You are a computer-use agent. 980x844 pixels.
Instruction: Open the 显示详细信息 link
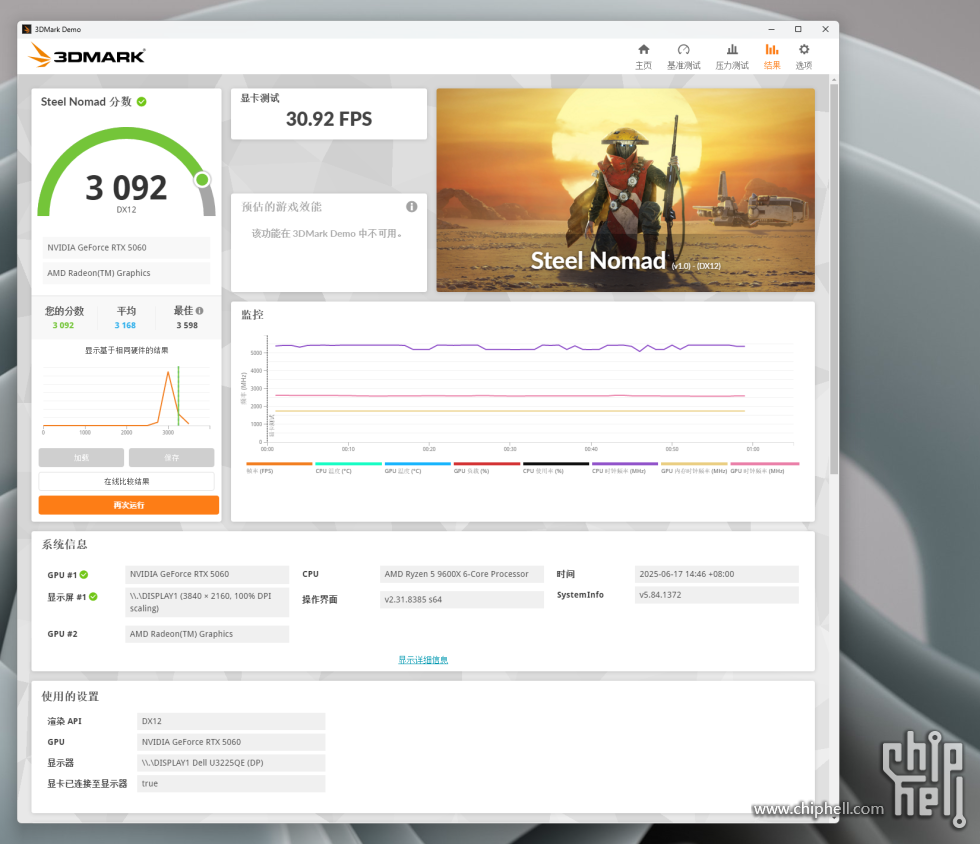[423, 660]
